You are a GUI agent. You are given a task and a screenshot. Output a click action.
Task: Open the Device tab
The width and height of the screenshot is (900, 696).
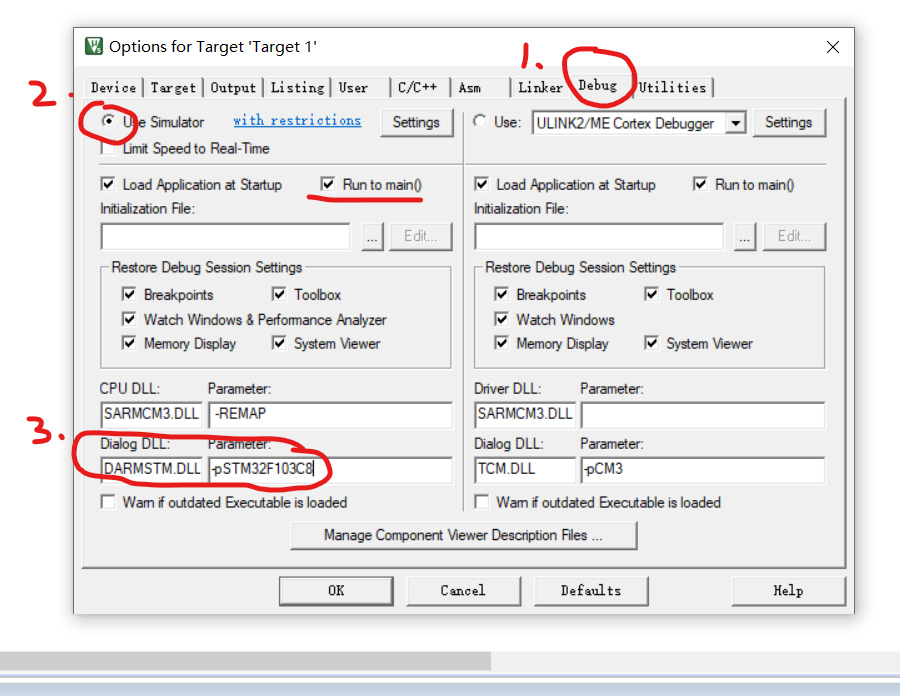click(x=113, y=87)
